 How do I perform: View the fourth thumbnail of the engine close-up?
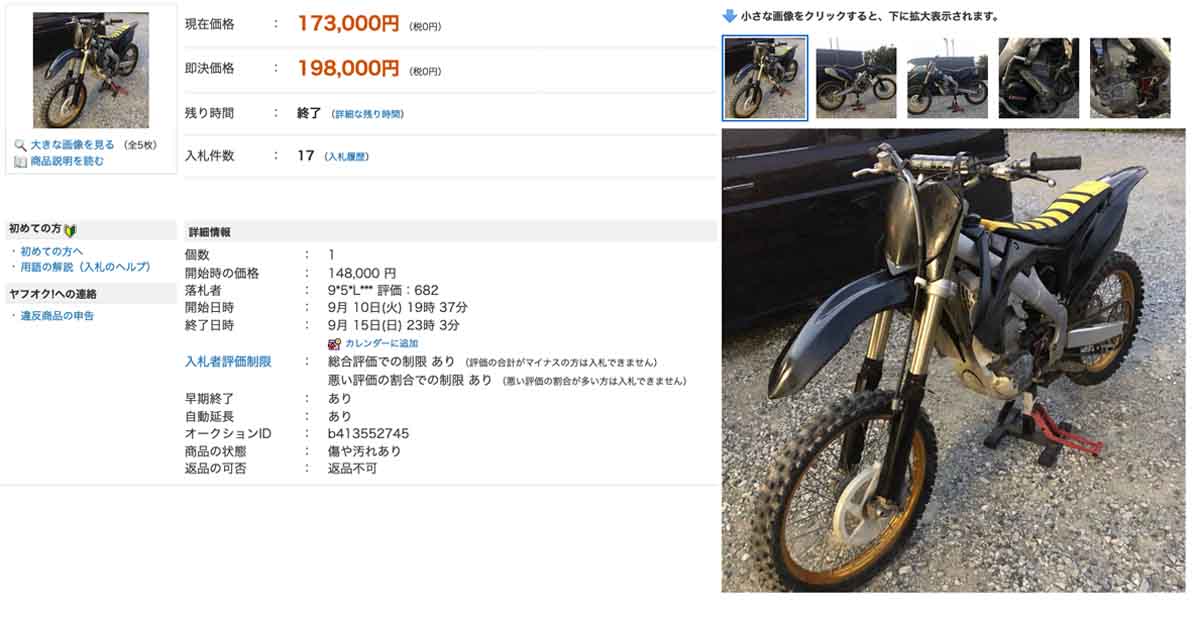[x=1039, y=78]
